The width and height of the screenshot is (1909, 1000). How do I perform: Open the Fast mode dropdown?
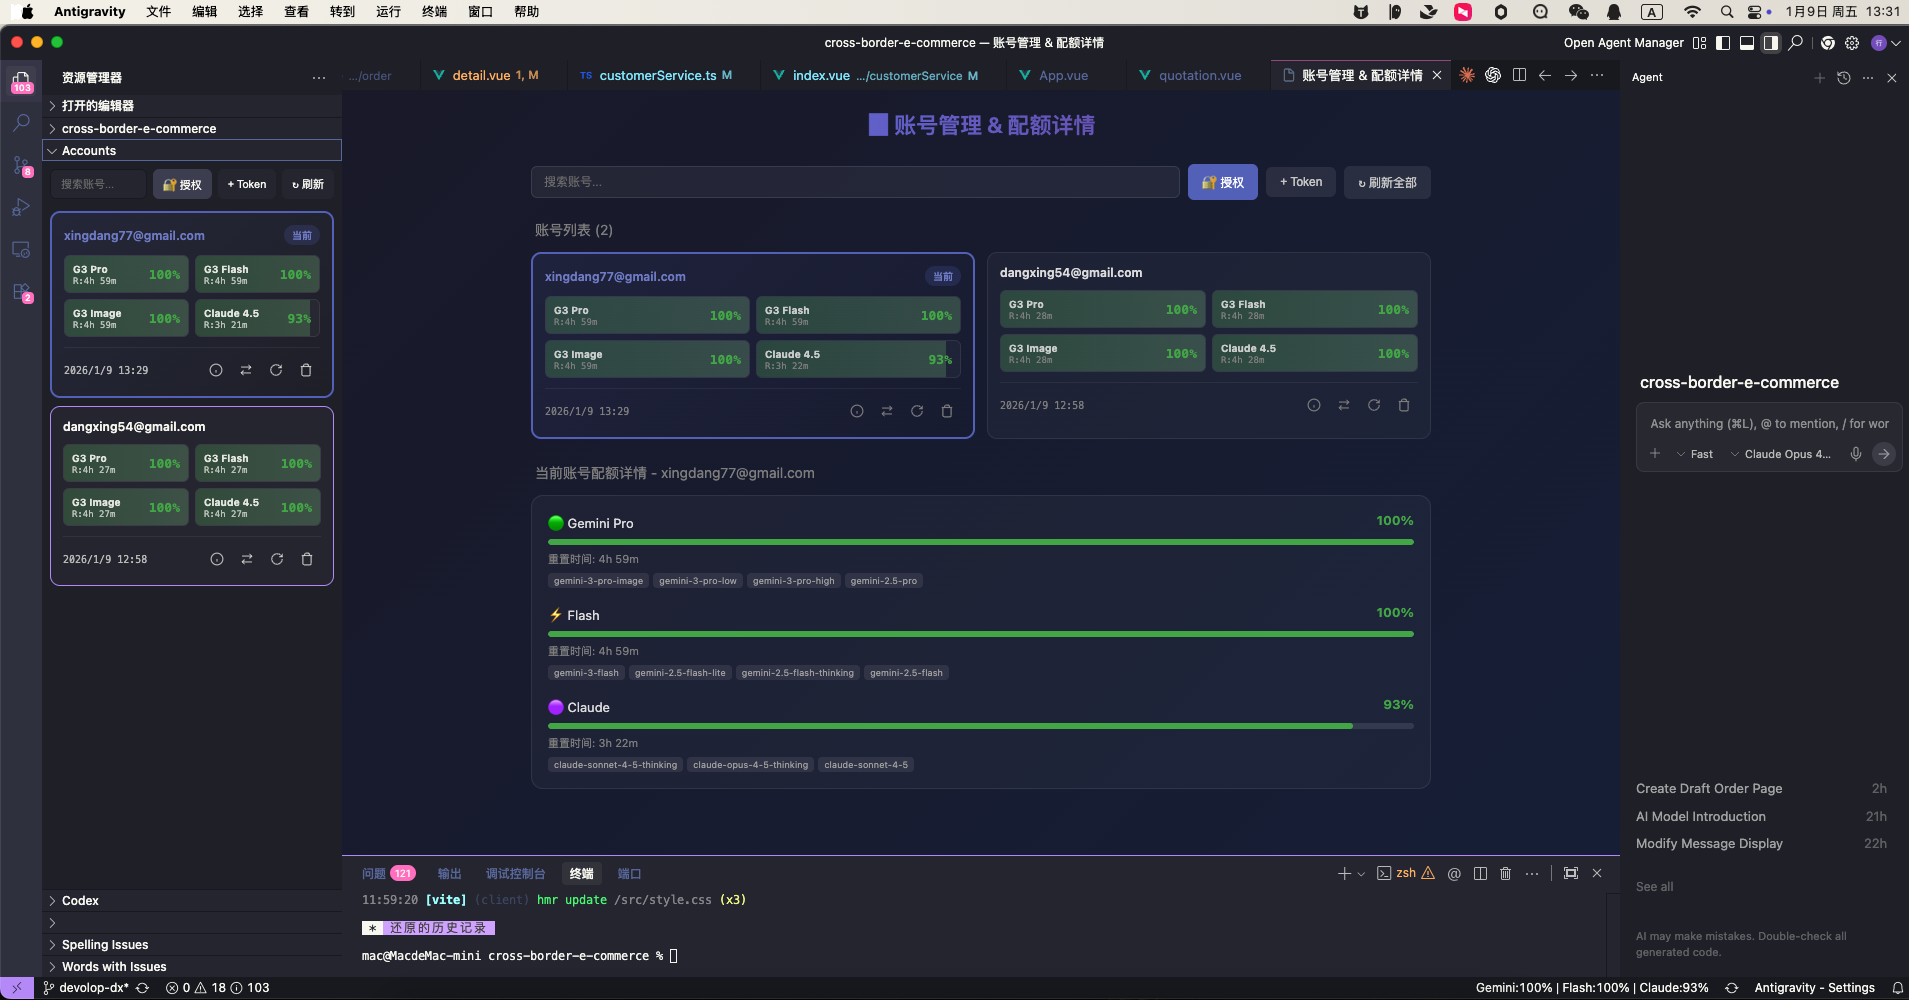point(1695,454)
